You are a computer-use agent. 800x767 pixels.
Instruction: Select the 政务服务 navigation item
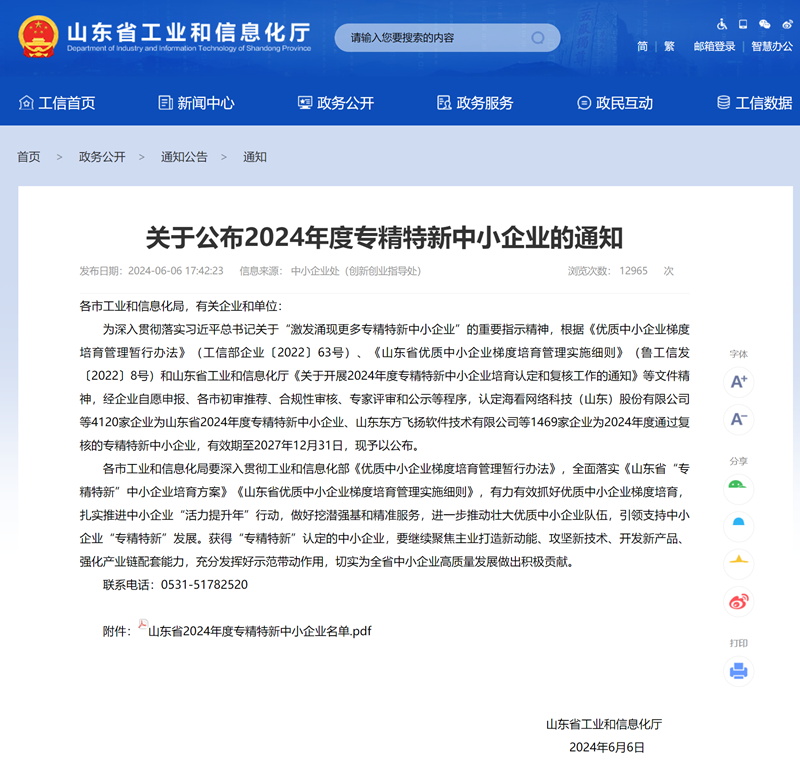pos(475,103)
